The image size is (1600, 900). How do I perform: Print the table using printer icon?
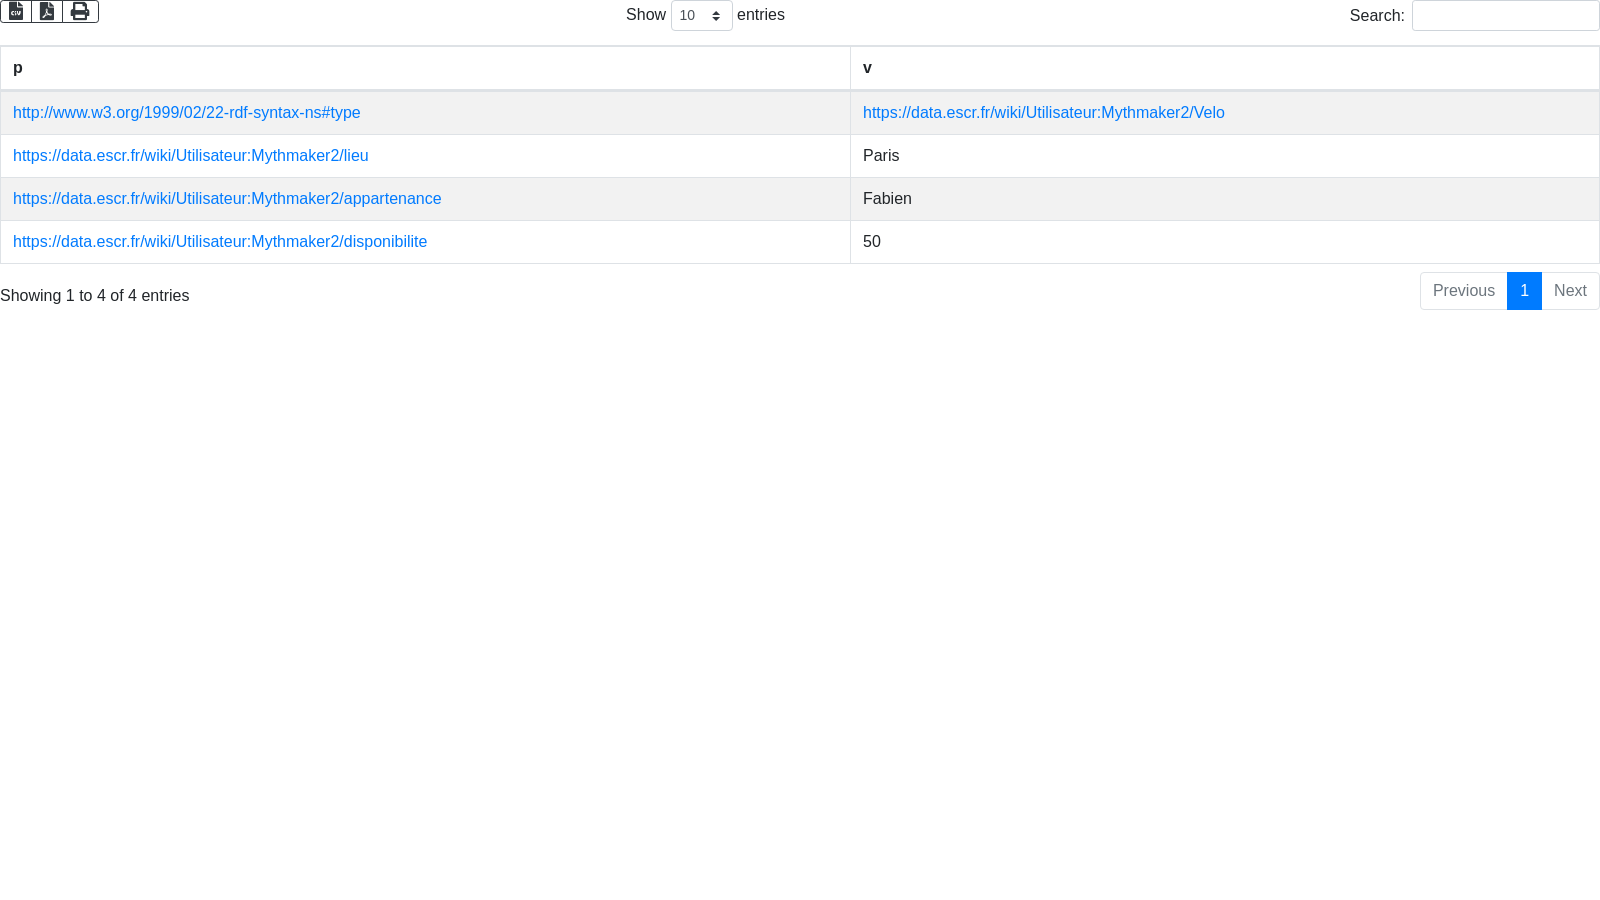point(80,11)
